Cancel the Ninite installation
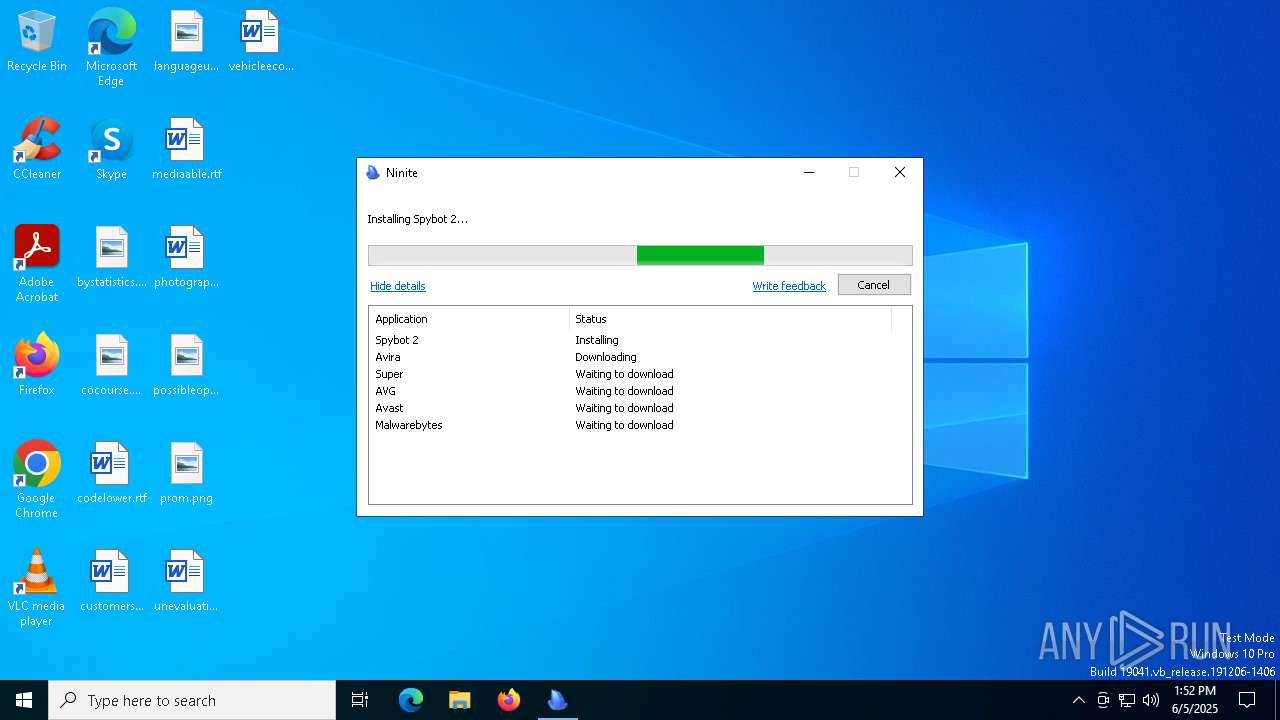1280x720 pixels. (874, 285)
